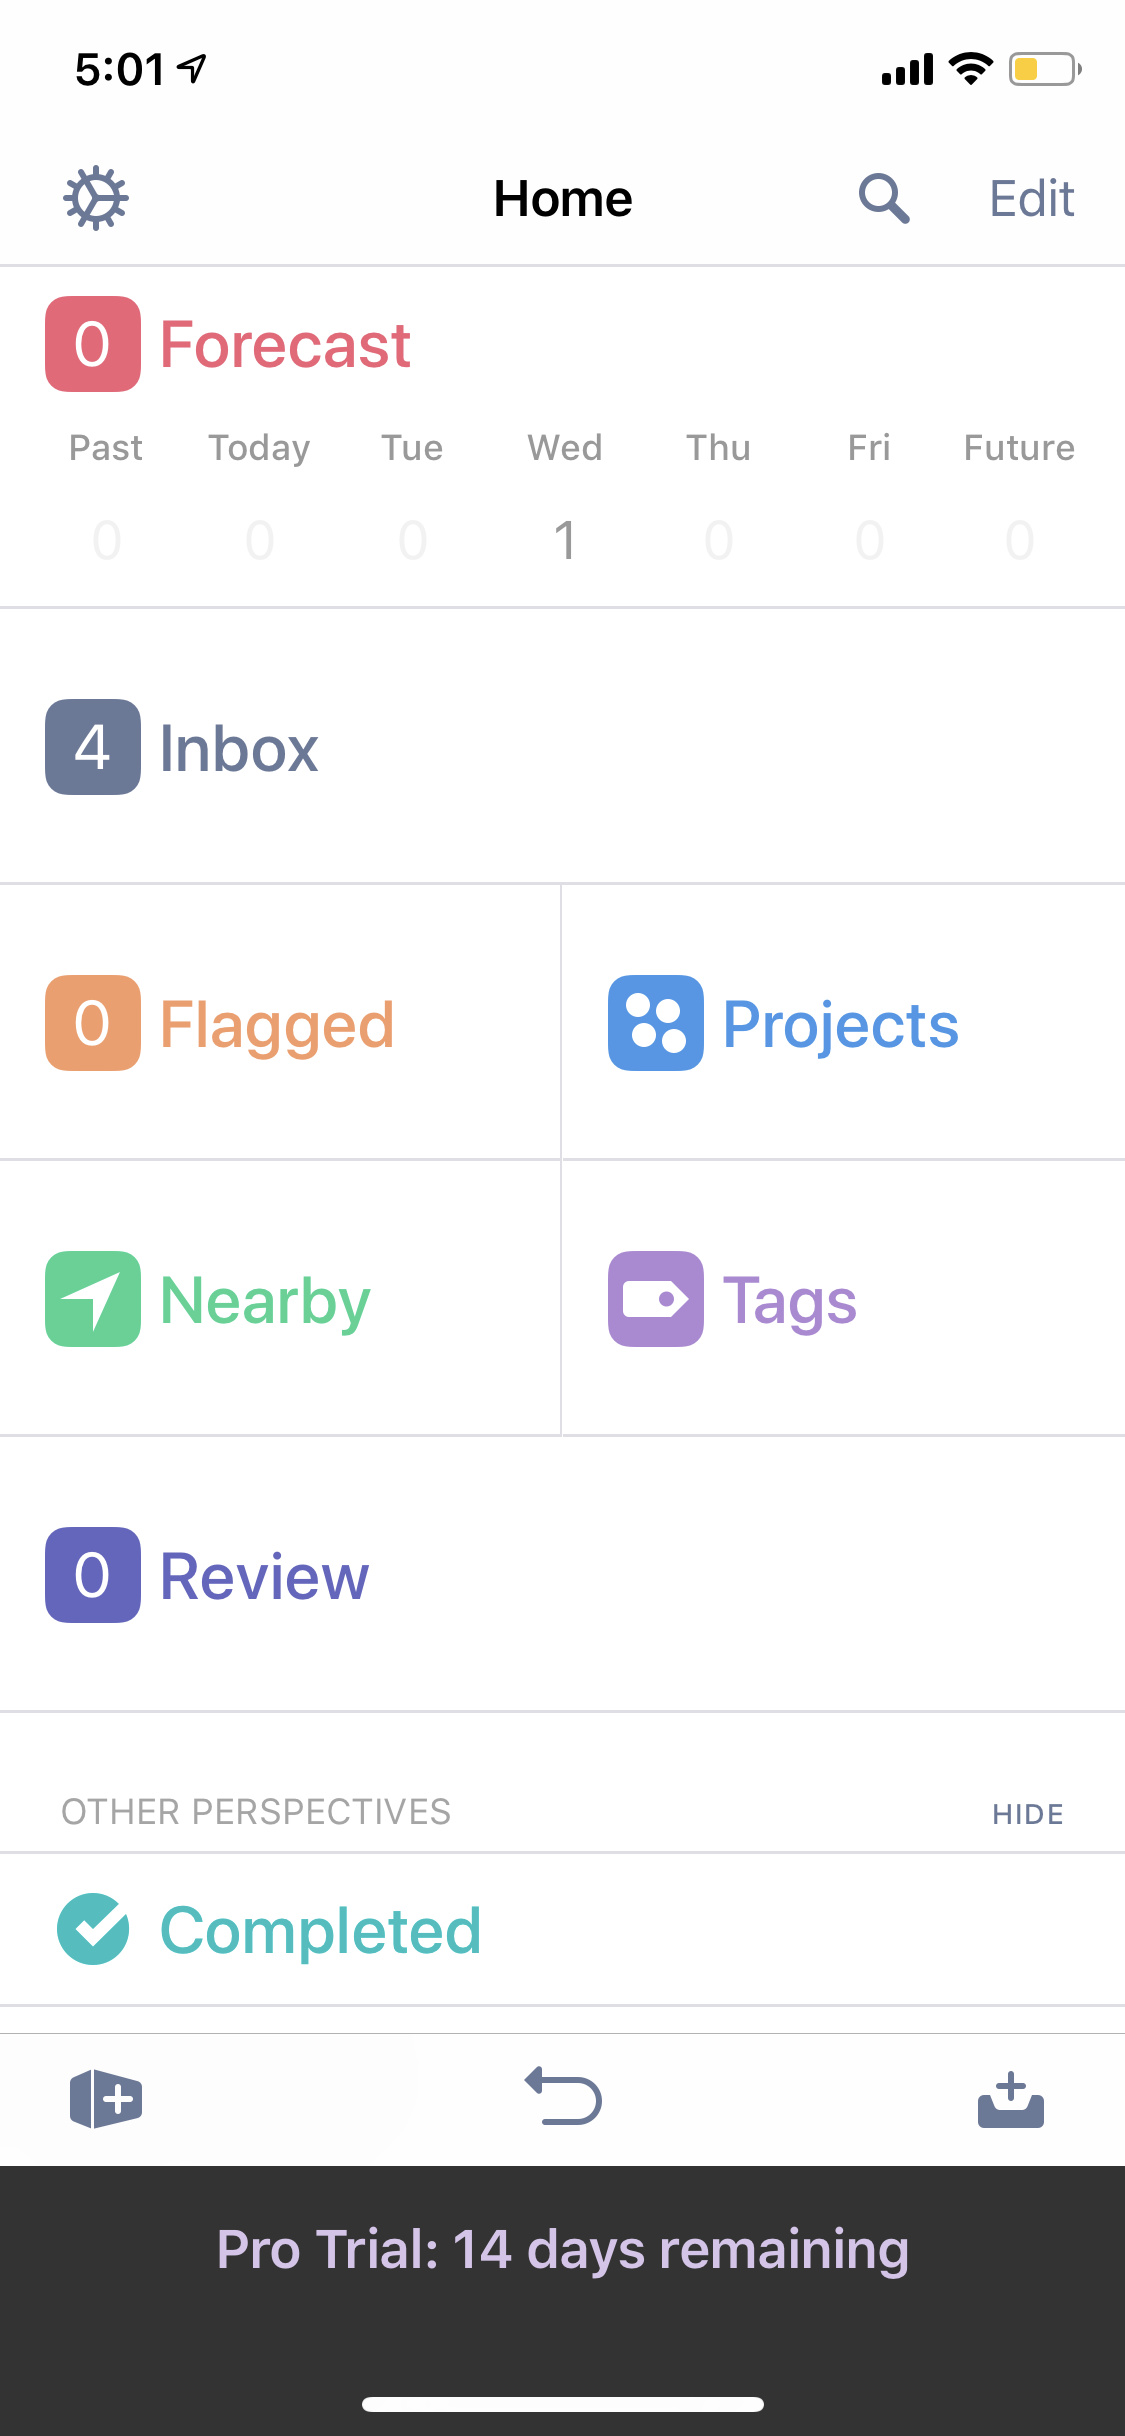Tap the new perspective plus icon

click(106, 2099)
